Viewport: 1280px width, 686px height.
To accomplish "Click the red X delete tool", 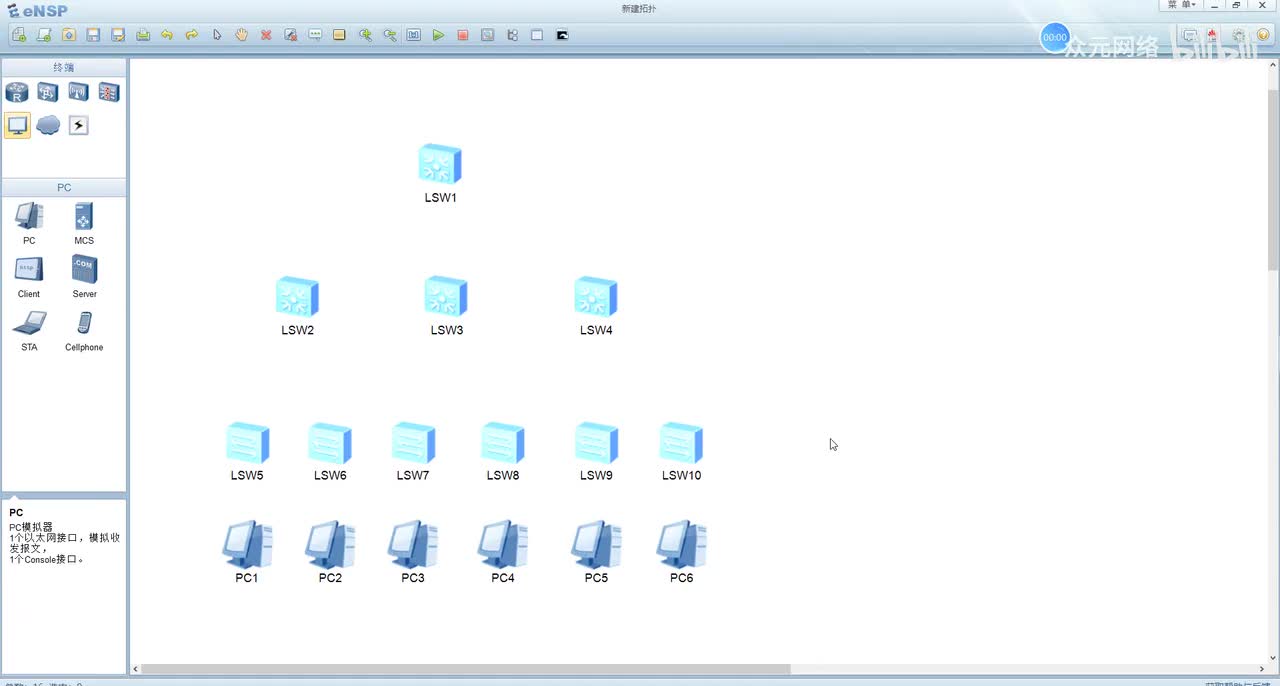I will point(266,35).
